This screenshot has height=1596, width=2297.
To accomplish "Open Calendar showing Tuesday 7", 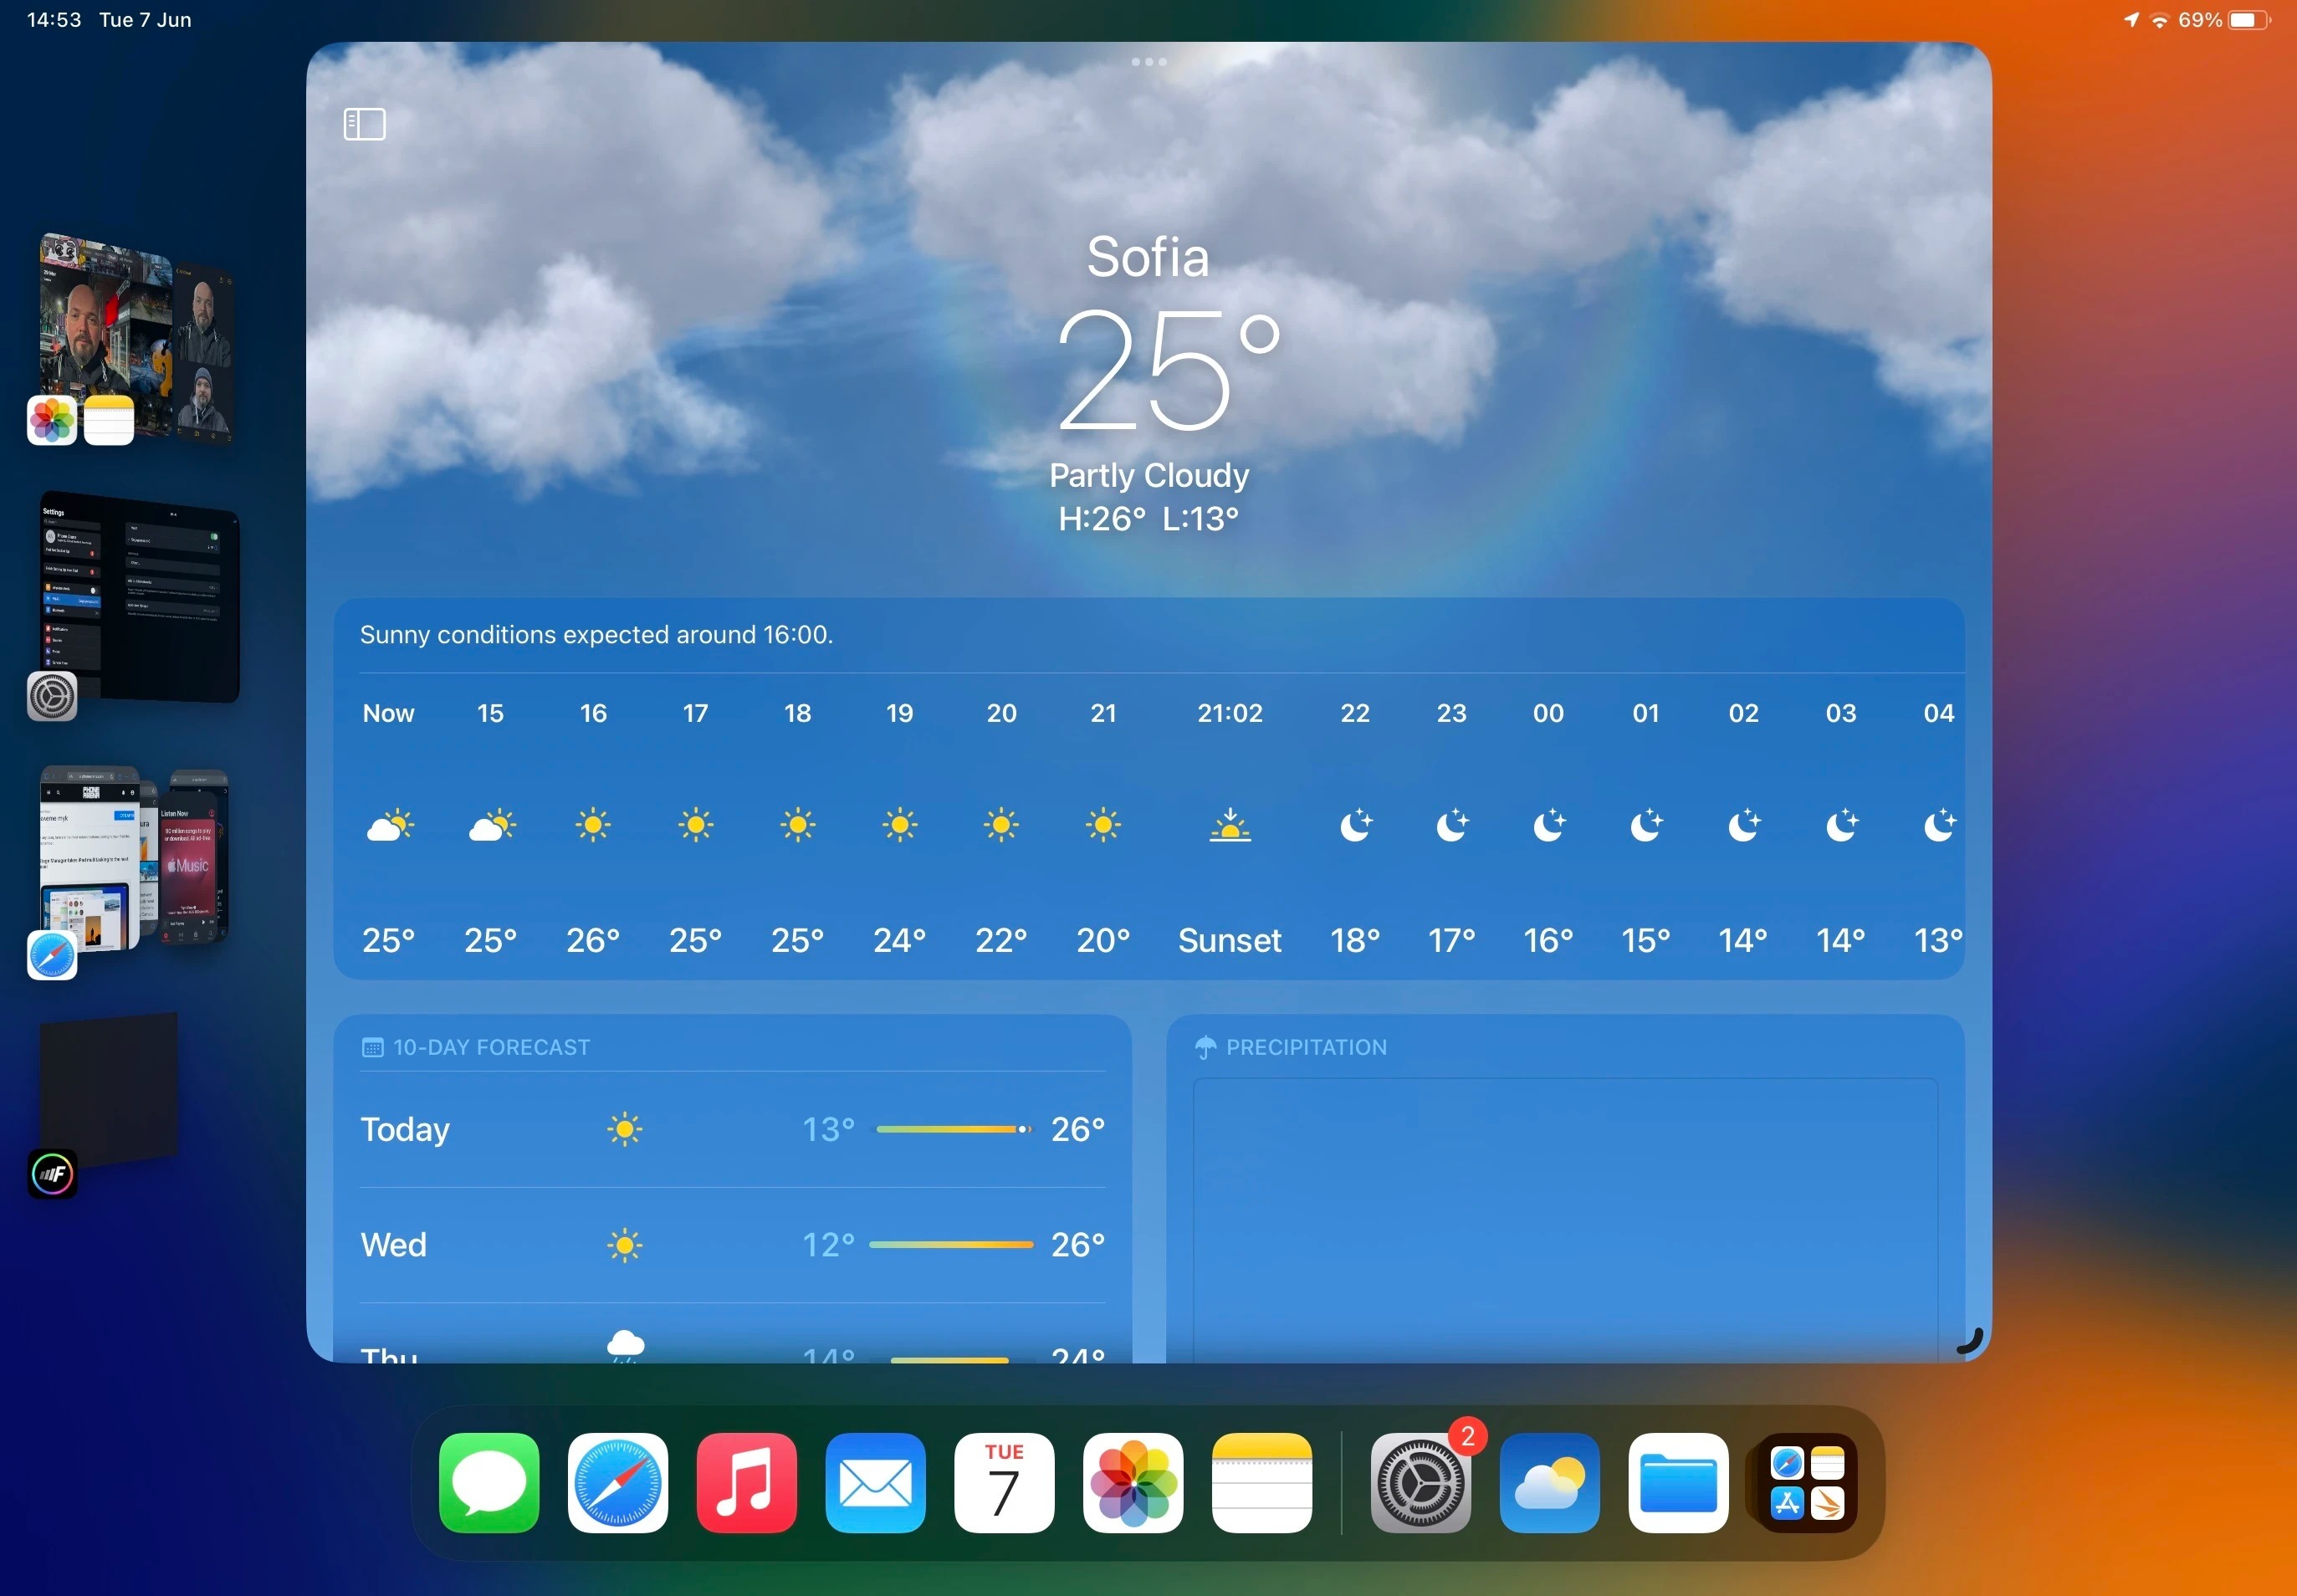I will point(1002,1482).
